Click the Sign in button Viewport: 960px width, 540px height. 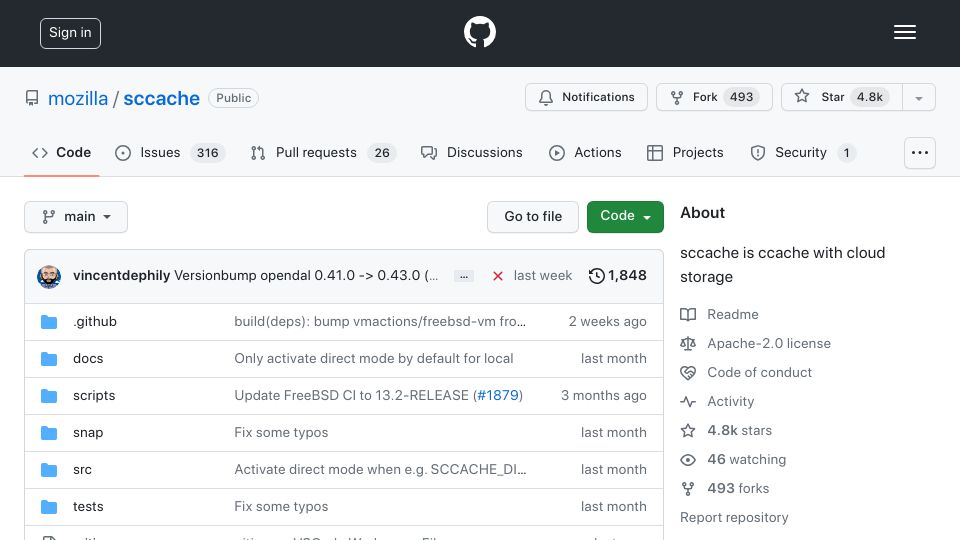tap(70, 33)
